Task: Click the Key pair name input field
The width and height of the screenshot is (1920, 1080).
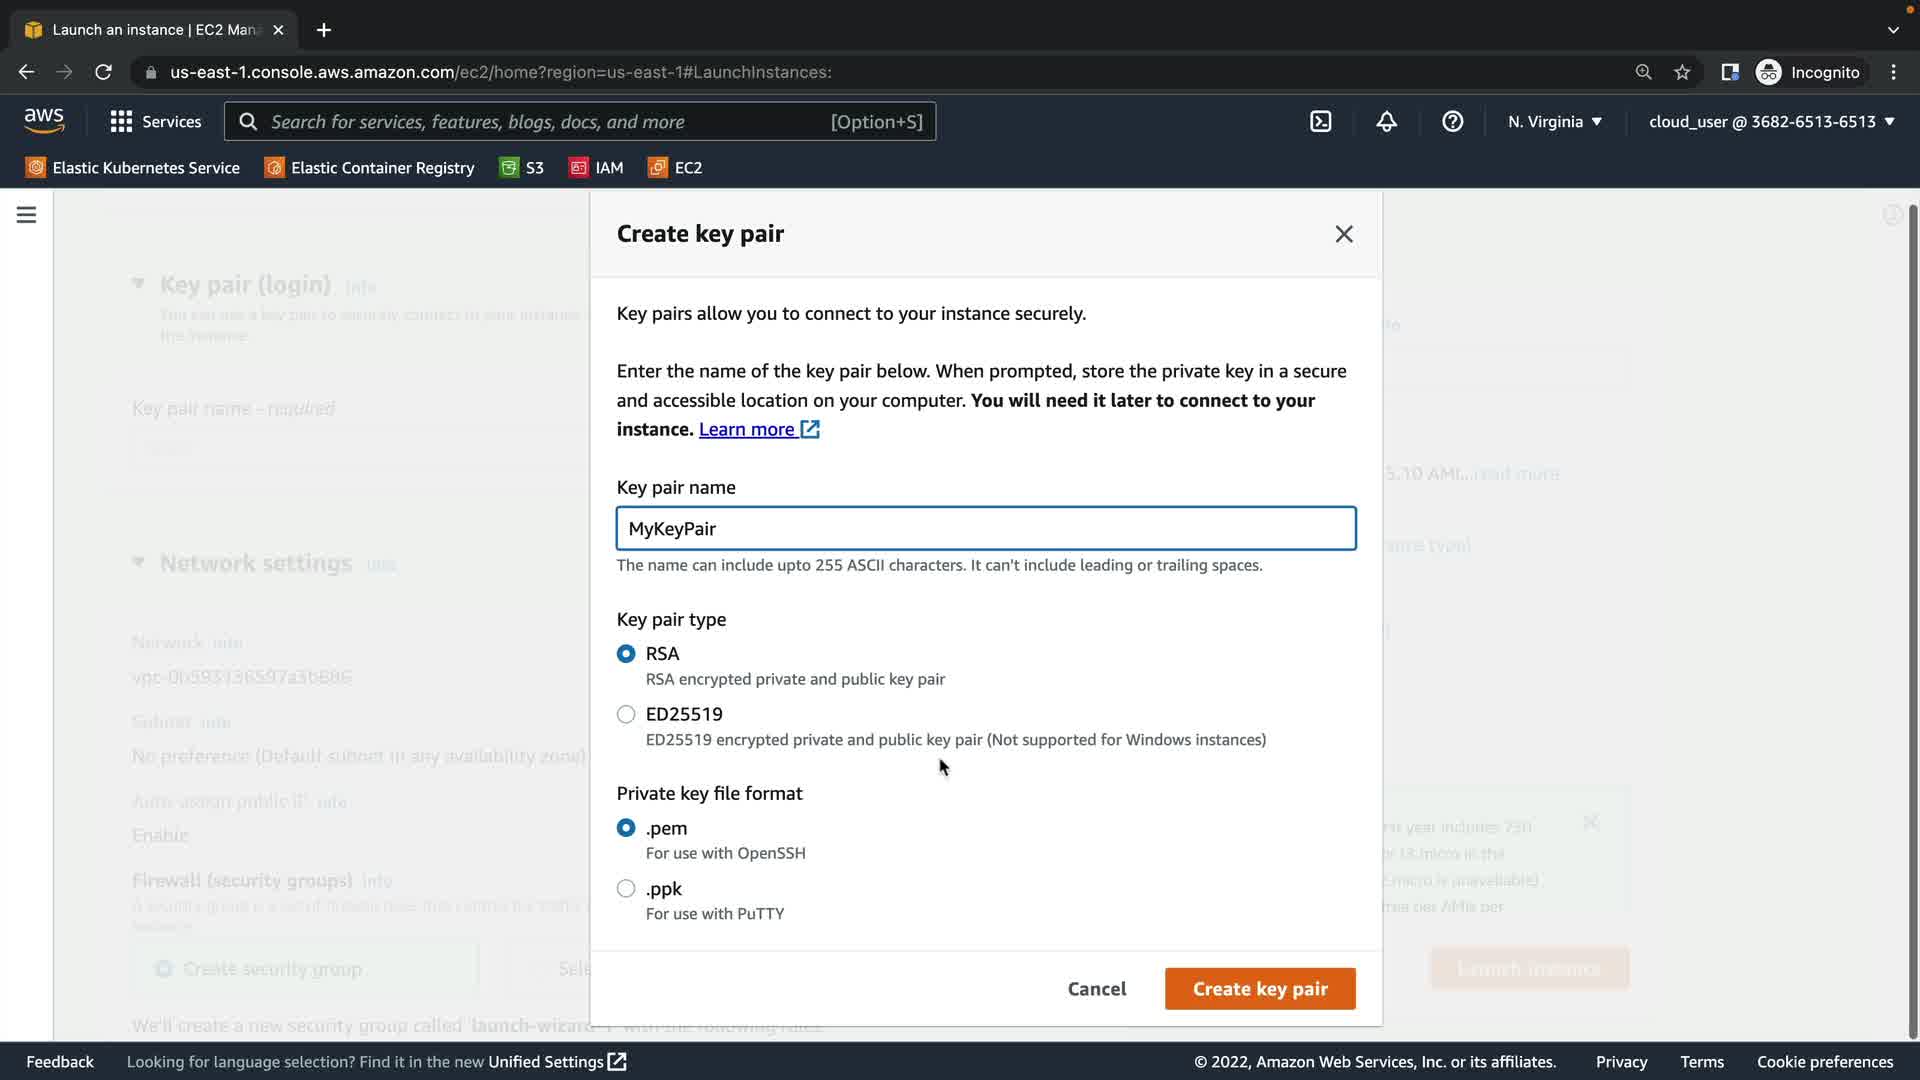Action: coord(985,528)
